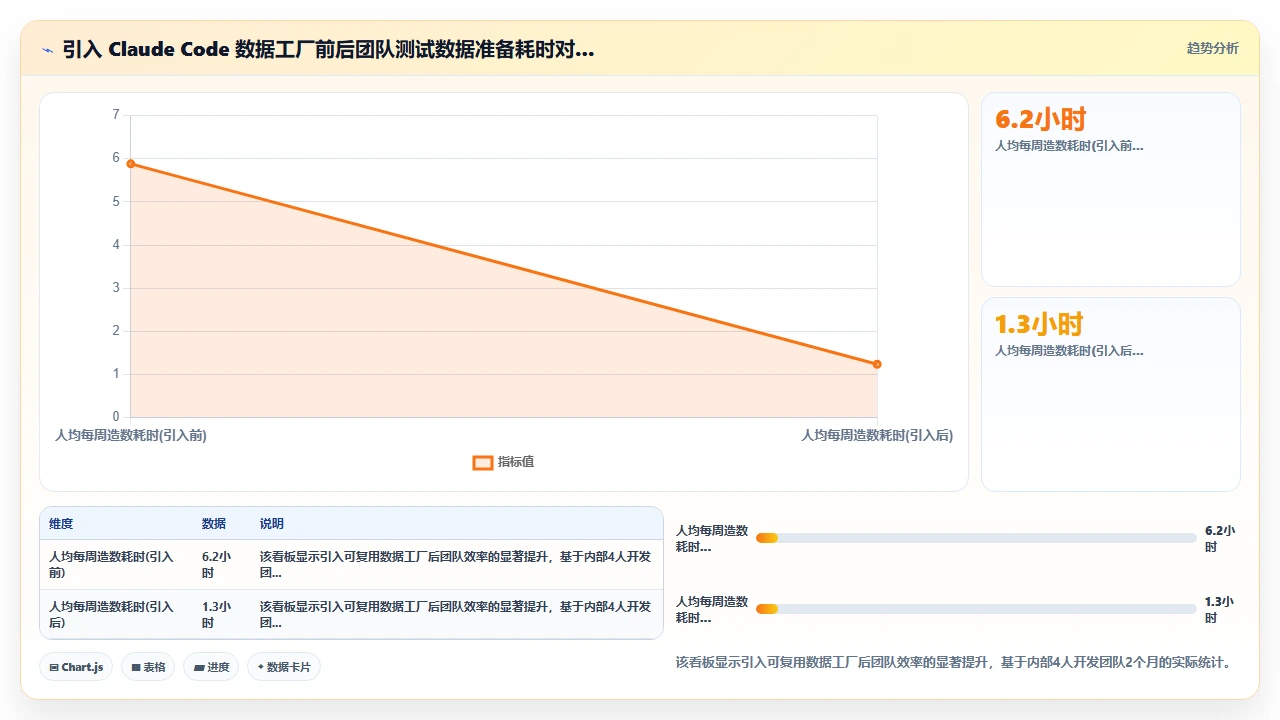Click x-axis label 人均每周造数耗时(引入前)
Image resolution: width=1280 pixels, height=720 pixels.
(x=131, y=436)
